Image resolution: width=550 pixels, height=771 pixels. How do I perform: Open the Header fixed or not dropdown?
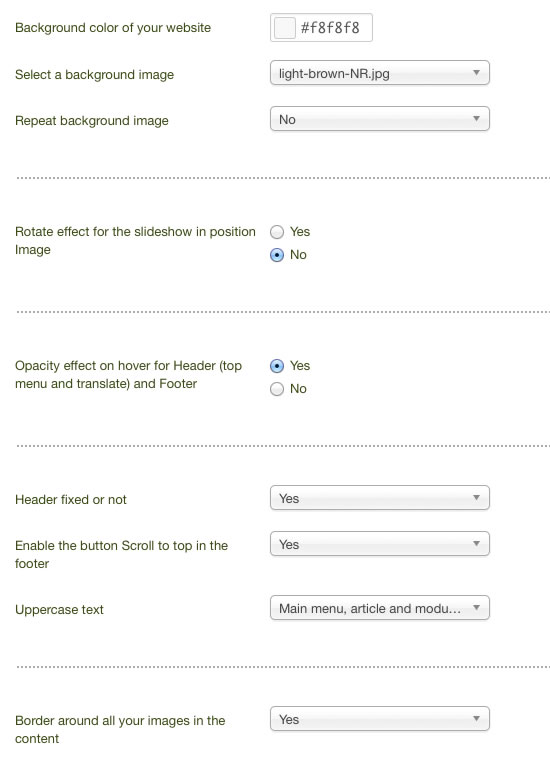[379, 498]
